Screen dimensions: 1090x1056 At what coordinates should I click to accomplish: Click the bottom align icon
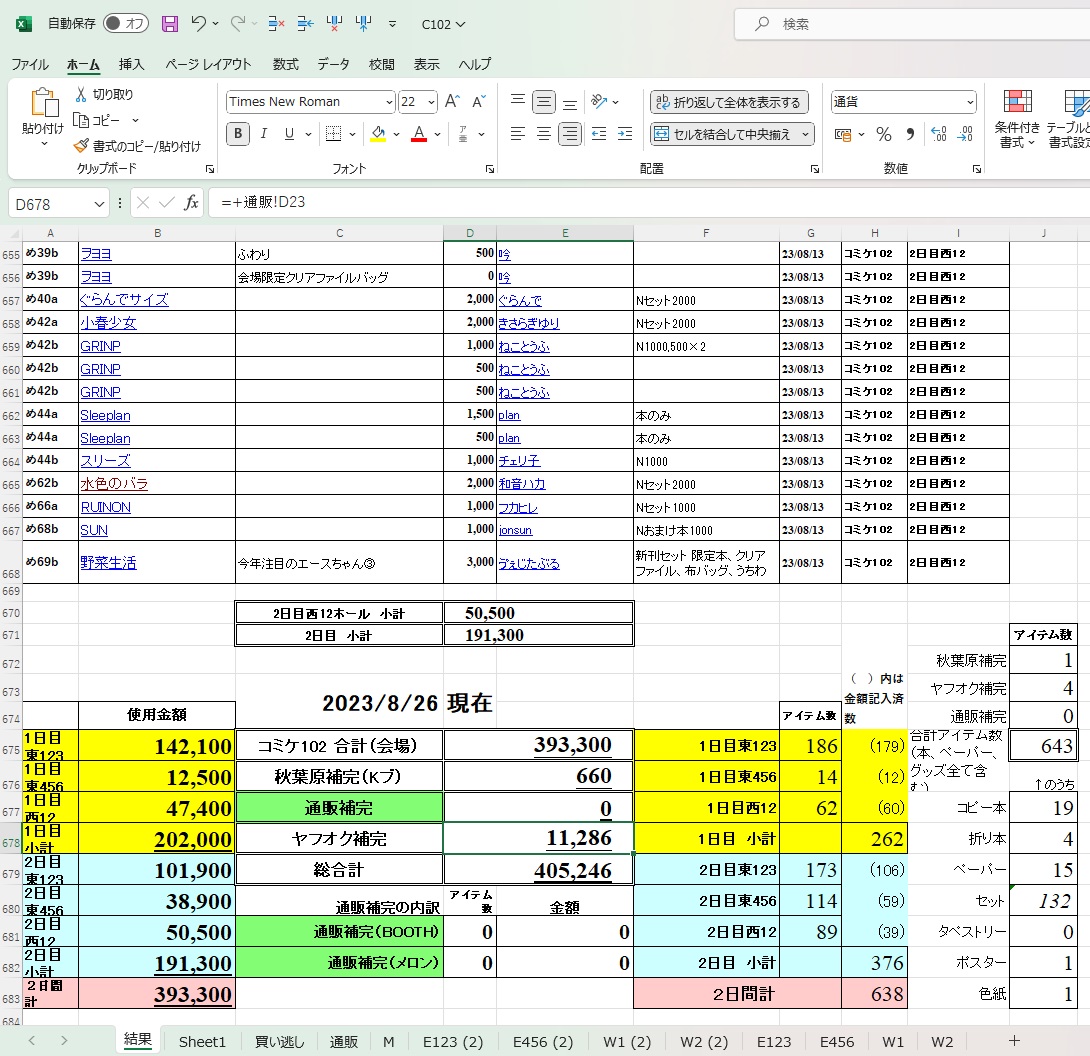coord(570,102)
